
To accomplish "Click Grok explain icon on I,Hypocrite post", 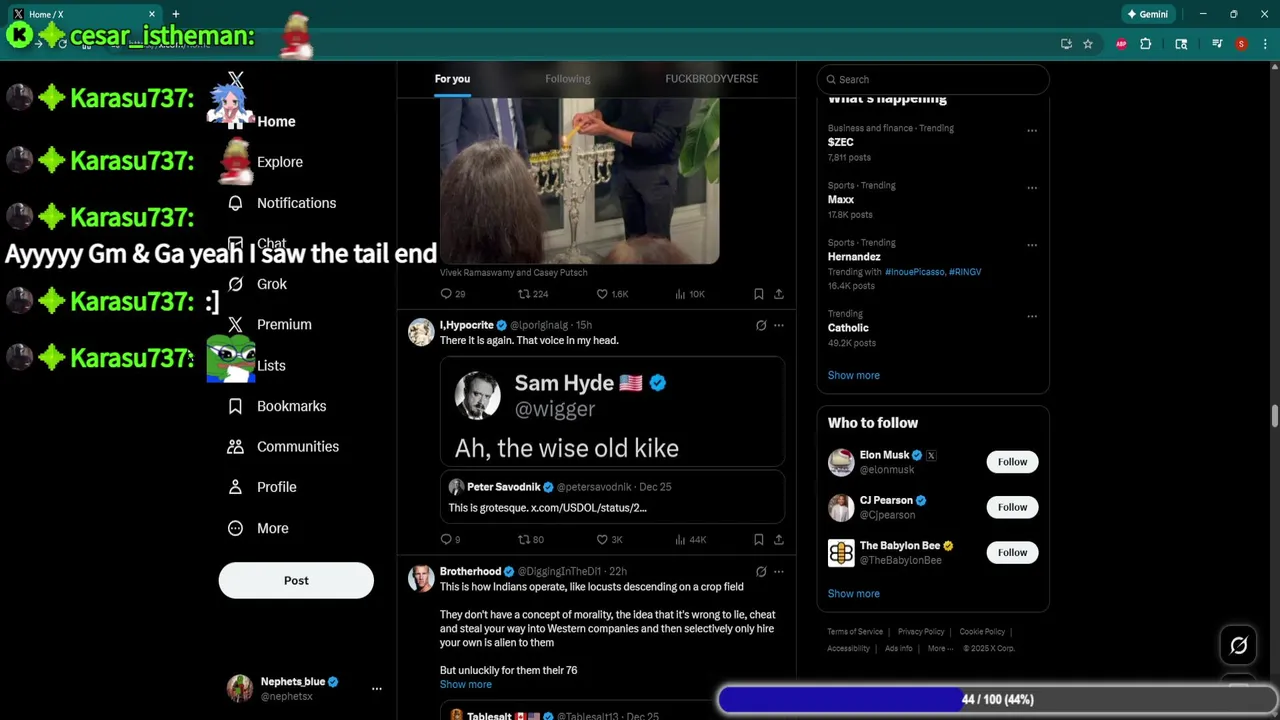I will click(x=761, y=325).
